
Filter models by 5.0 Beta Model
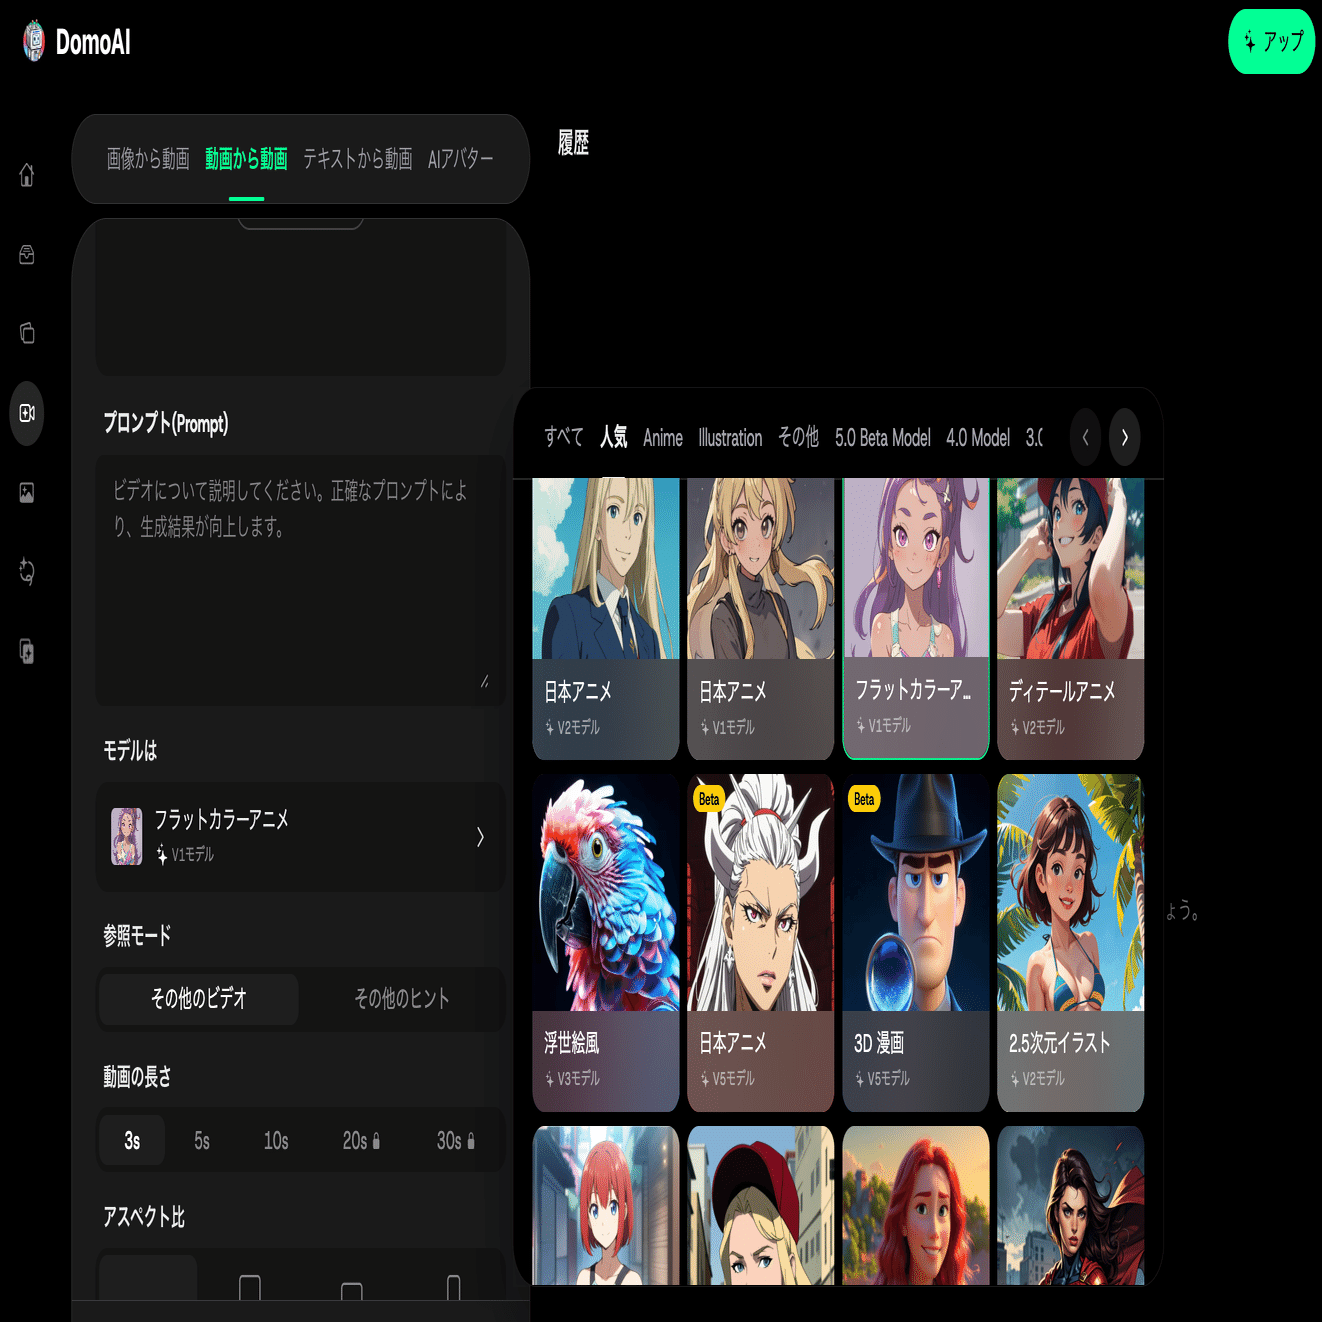tap(883, 437)
